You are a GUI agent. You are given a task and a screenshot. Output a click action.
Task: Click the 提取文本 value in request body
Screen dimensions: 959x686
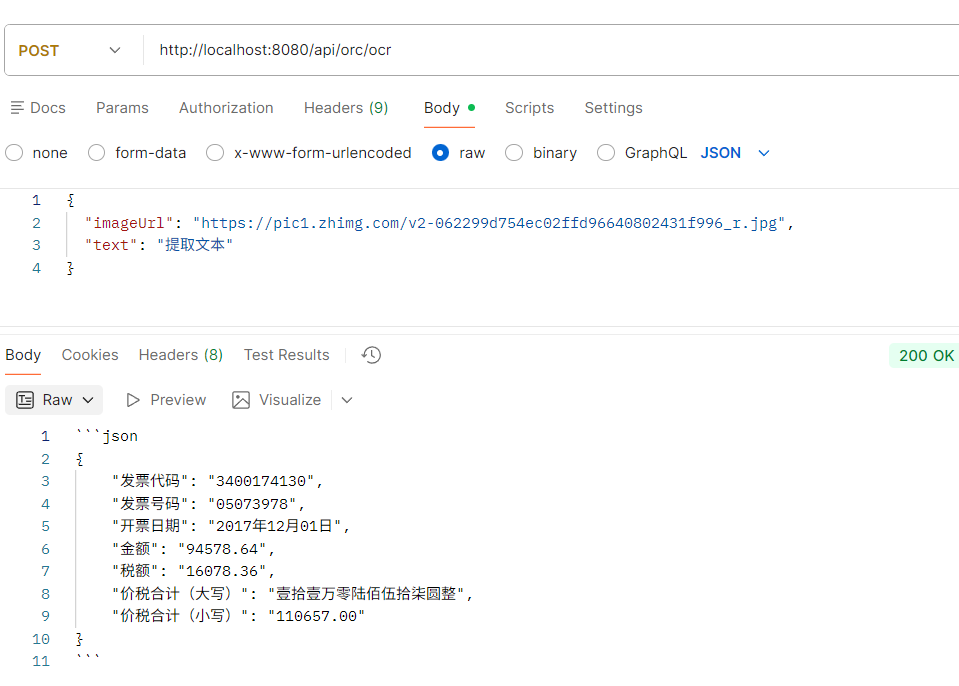195,246
